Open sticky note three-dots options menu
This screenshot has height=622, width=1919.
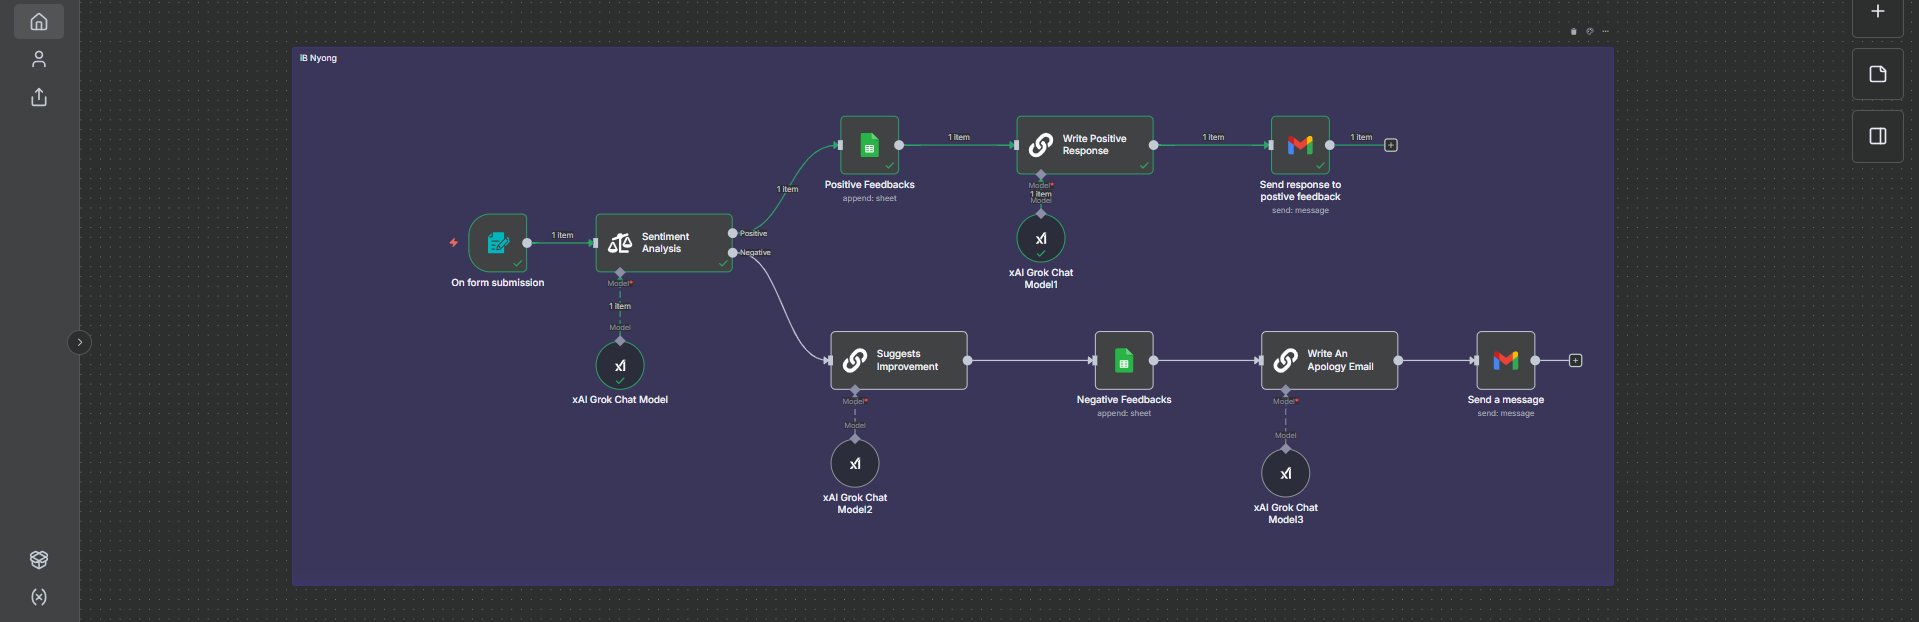point(1605,32)
